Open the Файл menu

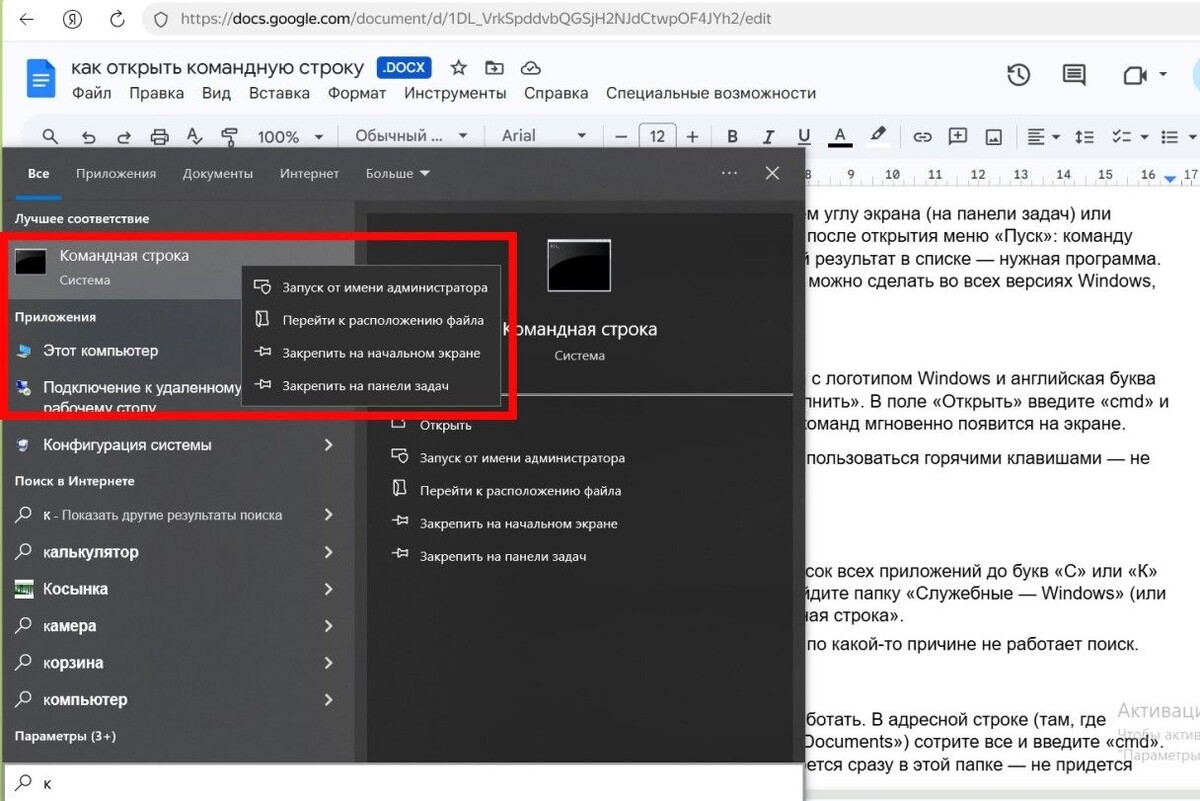[x=91, y=93]
